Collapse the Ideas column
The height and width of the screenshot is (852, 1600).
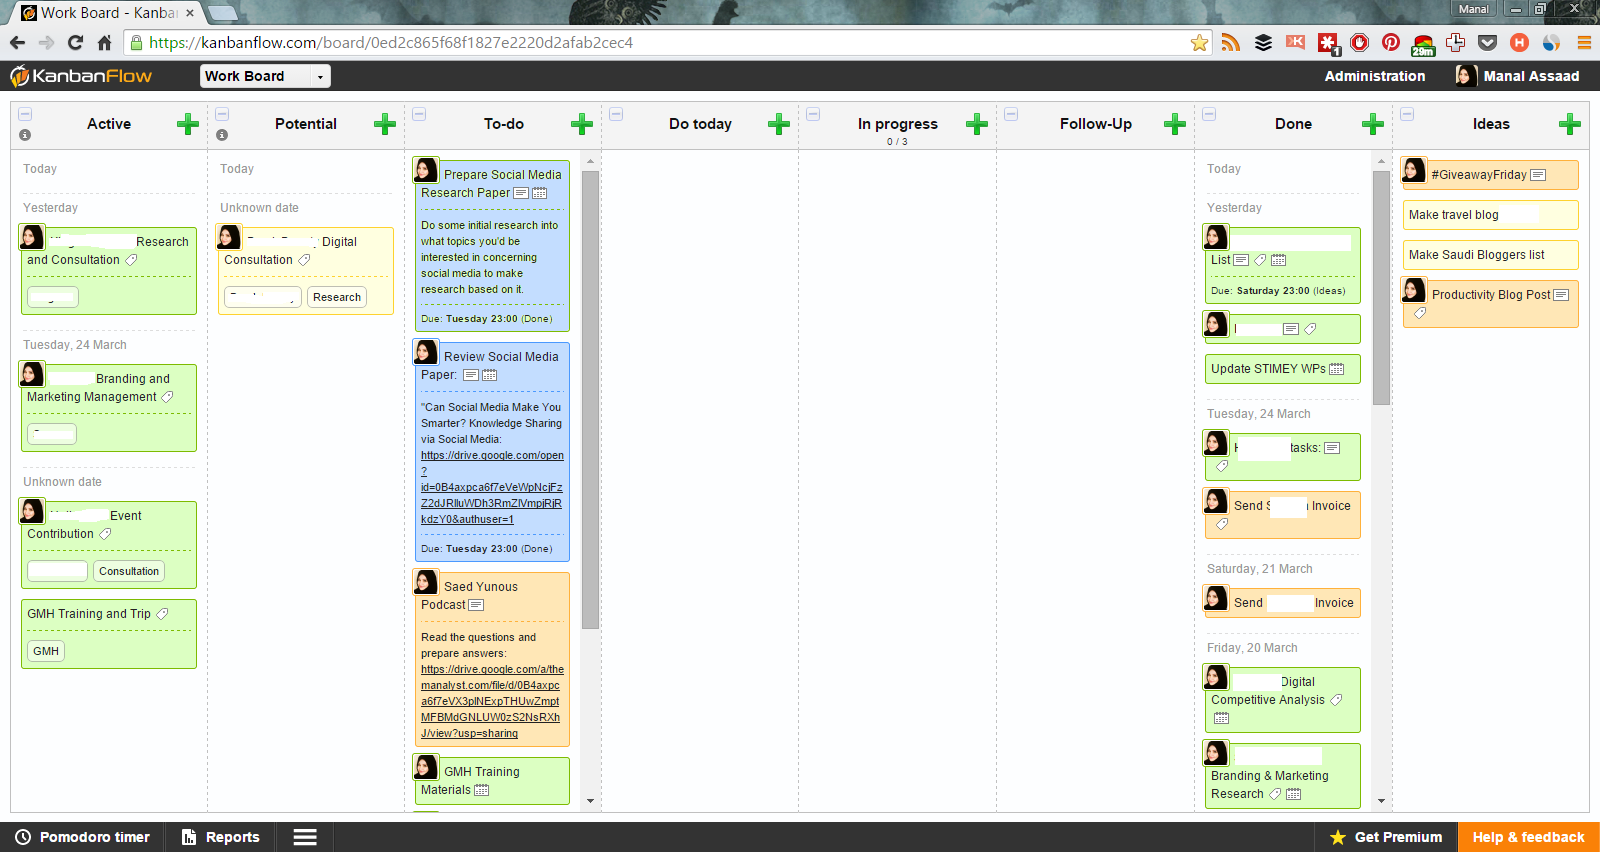click(1407, 114)
